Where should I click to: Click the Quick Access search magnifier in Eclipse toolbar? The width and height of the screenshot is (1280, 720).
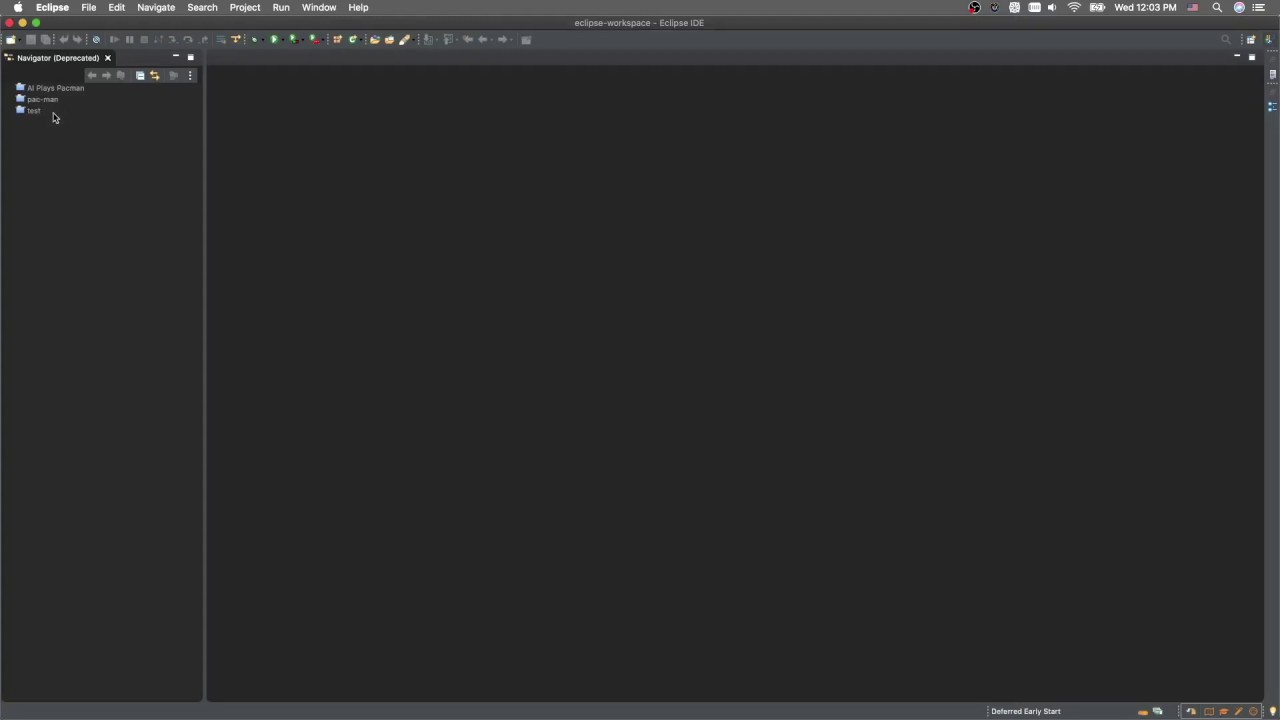coord(1226,40)
